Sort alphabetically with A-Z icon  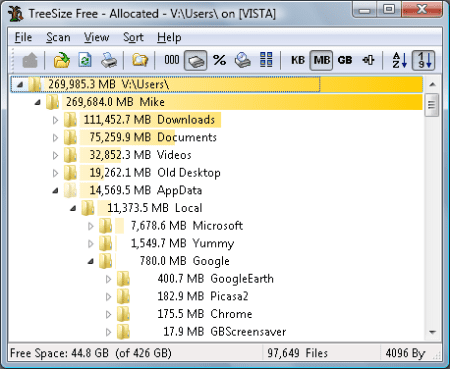click(x=400, y=60)
